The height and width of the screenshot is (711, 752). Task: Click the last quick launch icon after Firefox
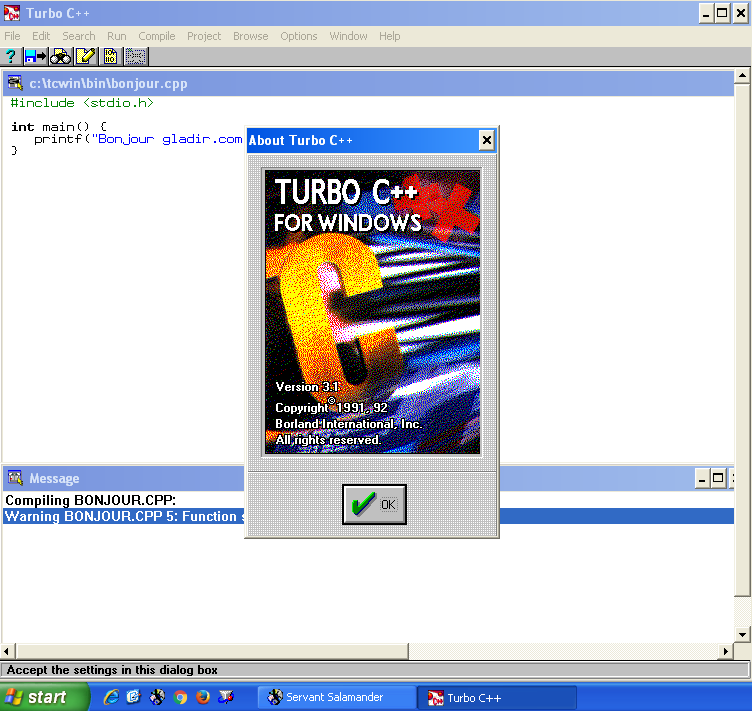pos(226,697)
